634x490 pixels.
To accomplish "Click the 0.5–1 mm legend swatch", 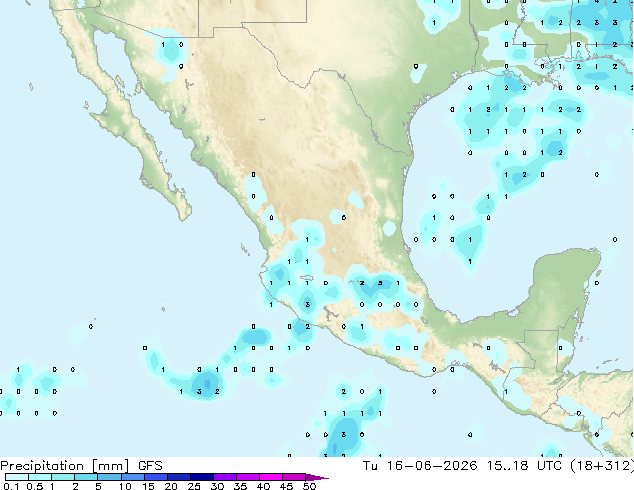I will click(x=40, y=477).
